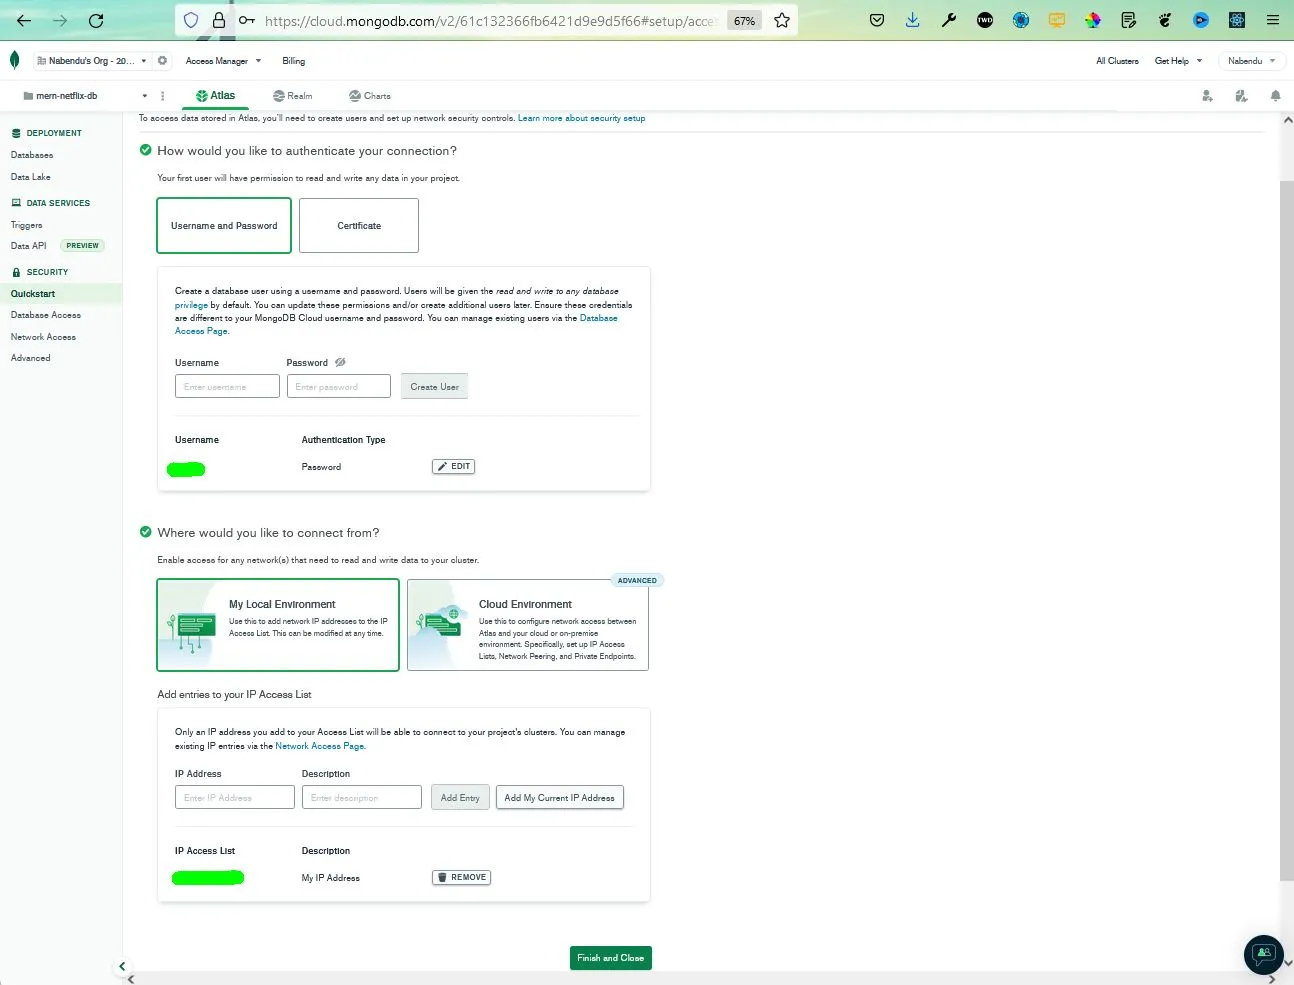1294x985 pixels.
Task: Open Data Lake in the sidebar
Action: click(x=31, y=177)
